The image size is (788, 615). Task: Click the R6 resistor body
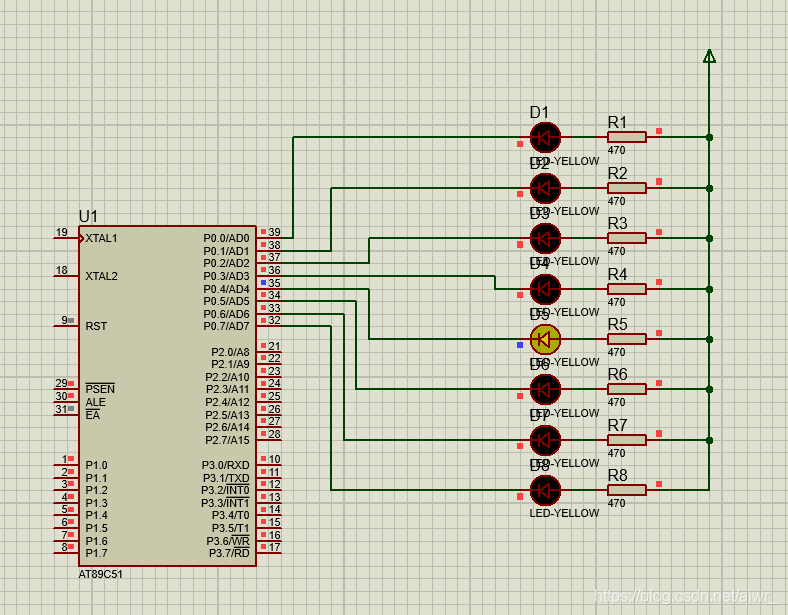click(x=627, y=389)
